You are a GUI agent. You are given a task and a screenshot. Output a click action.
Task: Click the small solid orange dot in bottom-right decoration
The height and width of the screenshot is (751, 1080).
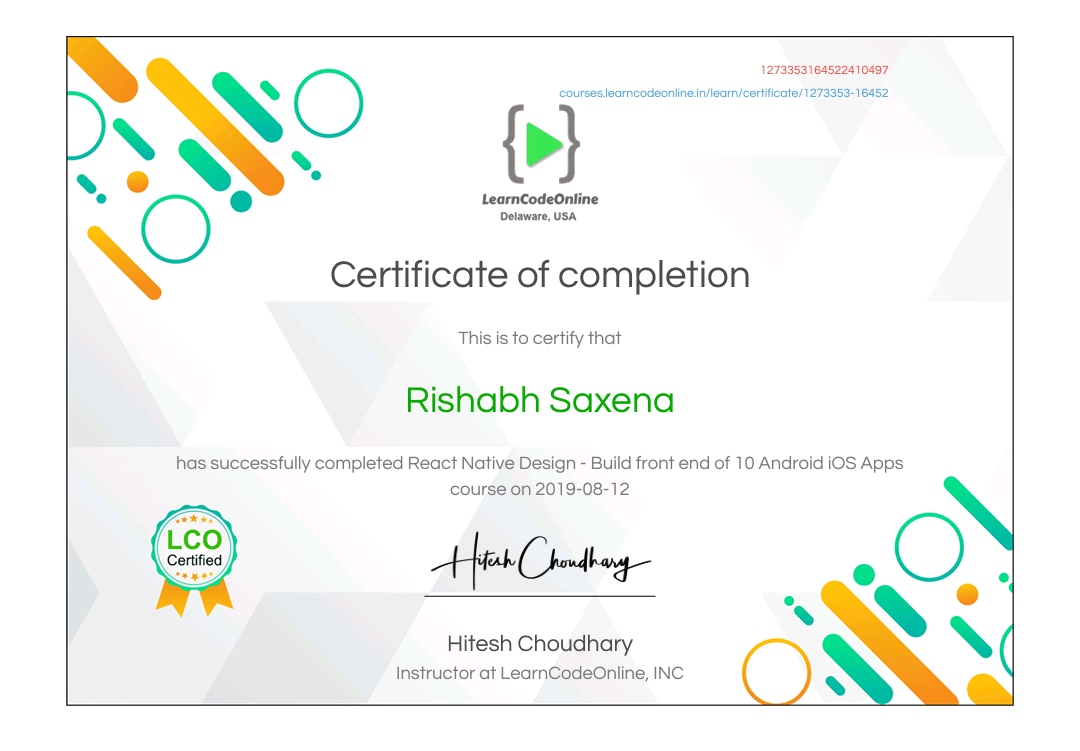click(967, 594)
